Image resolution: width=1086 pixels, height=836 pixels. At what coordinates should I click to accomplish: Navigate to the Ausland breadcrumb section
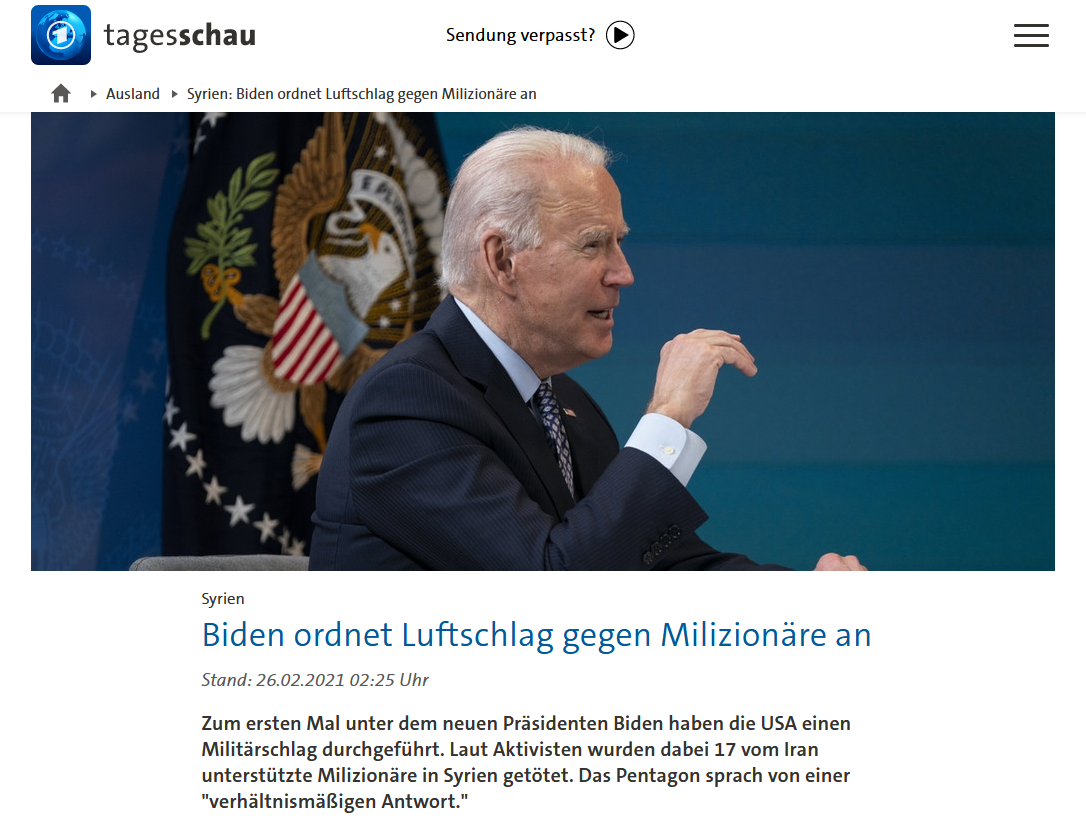(133, 94)
